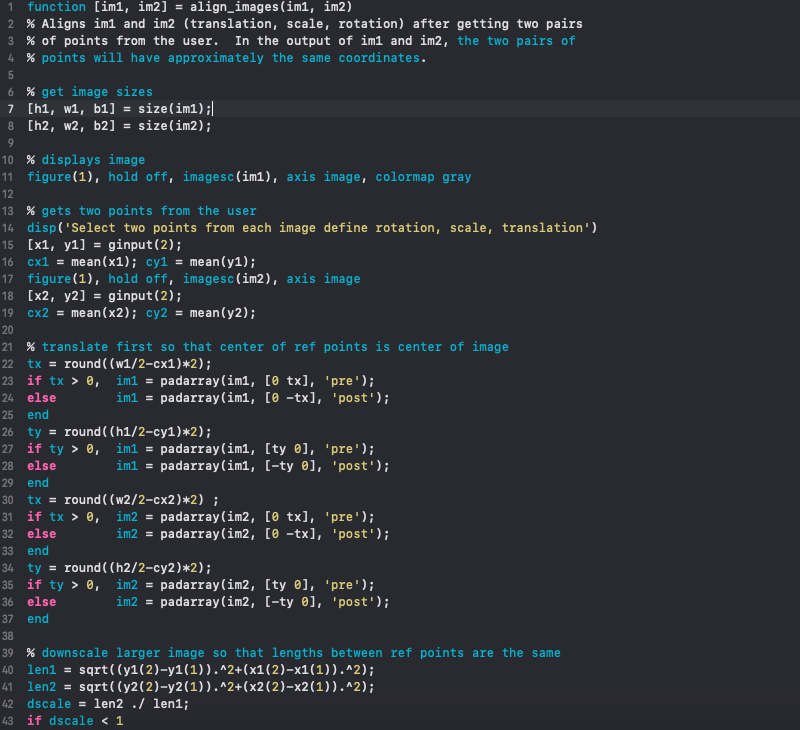Click gutter line number 1
This screenshot has height=730, width=800.
[x=11, y=7]
